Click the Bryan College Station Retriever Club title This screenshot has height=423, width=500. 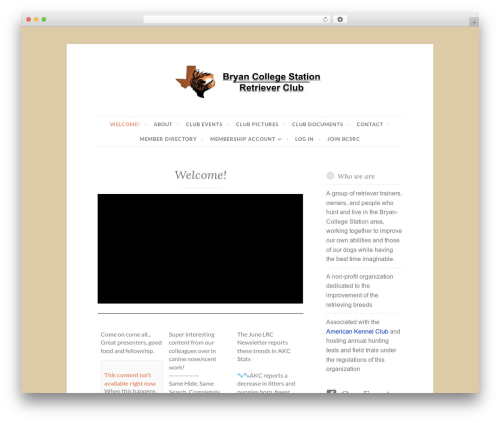tap(271, 82)
